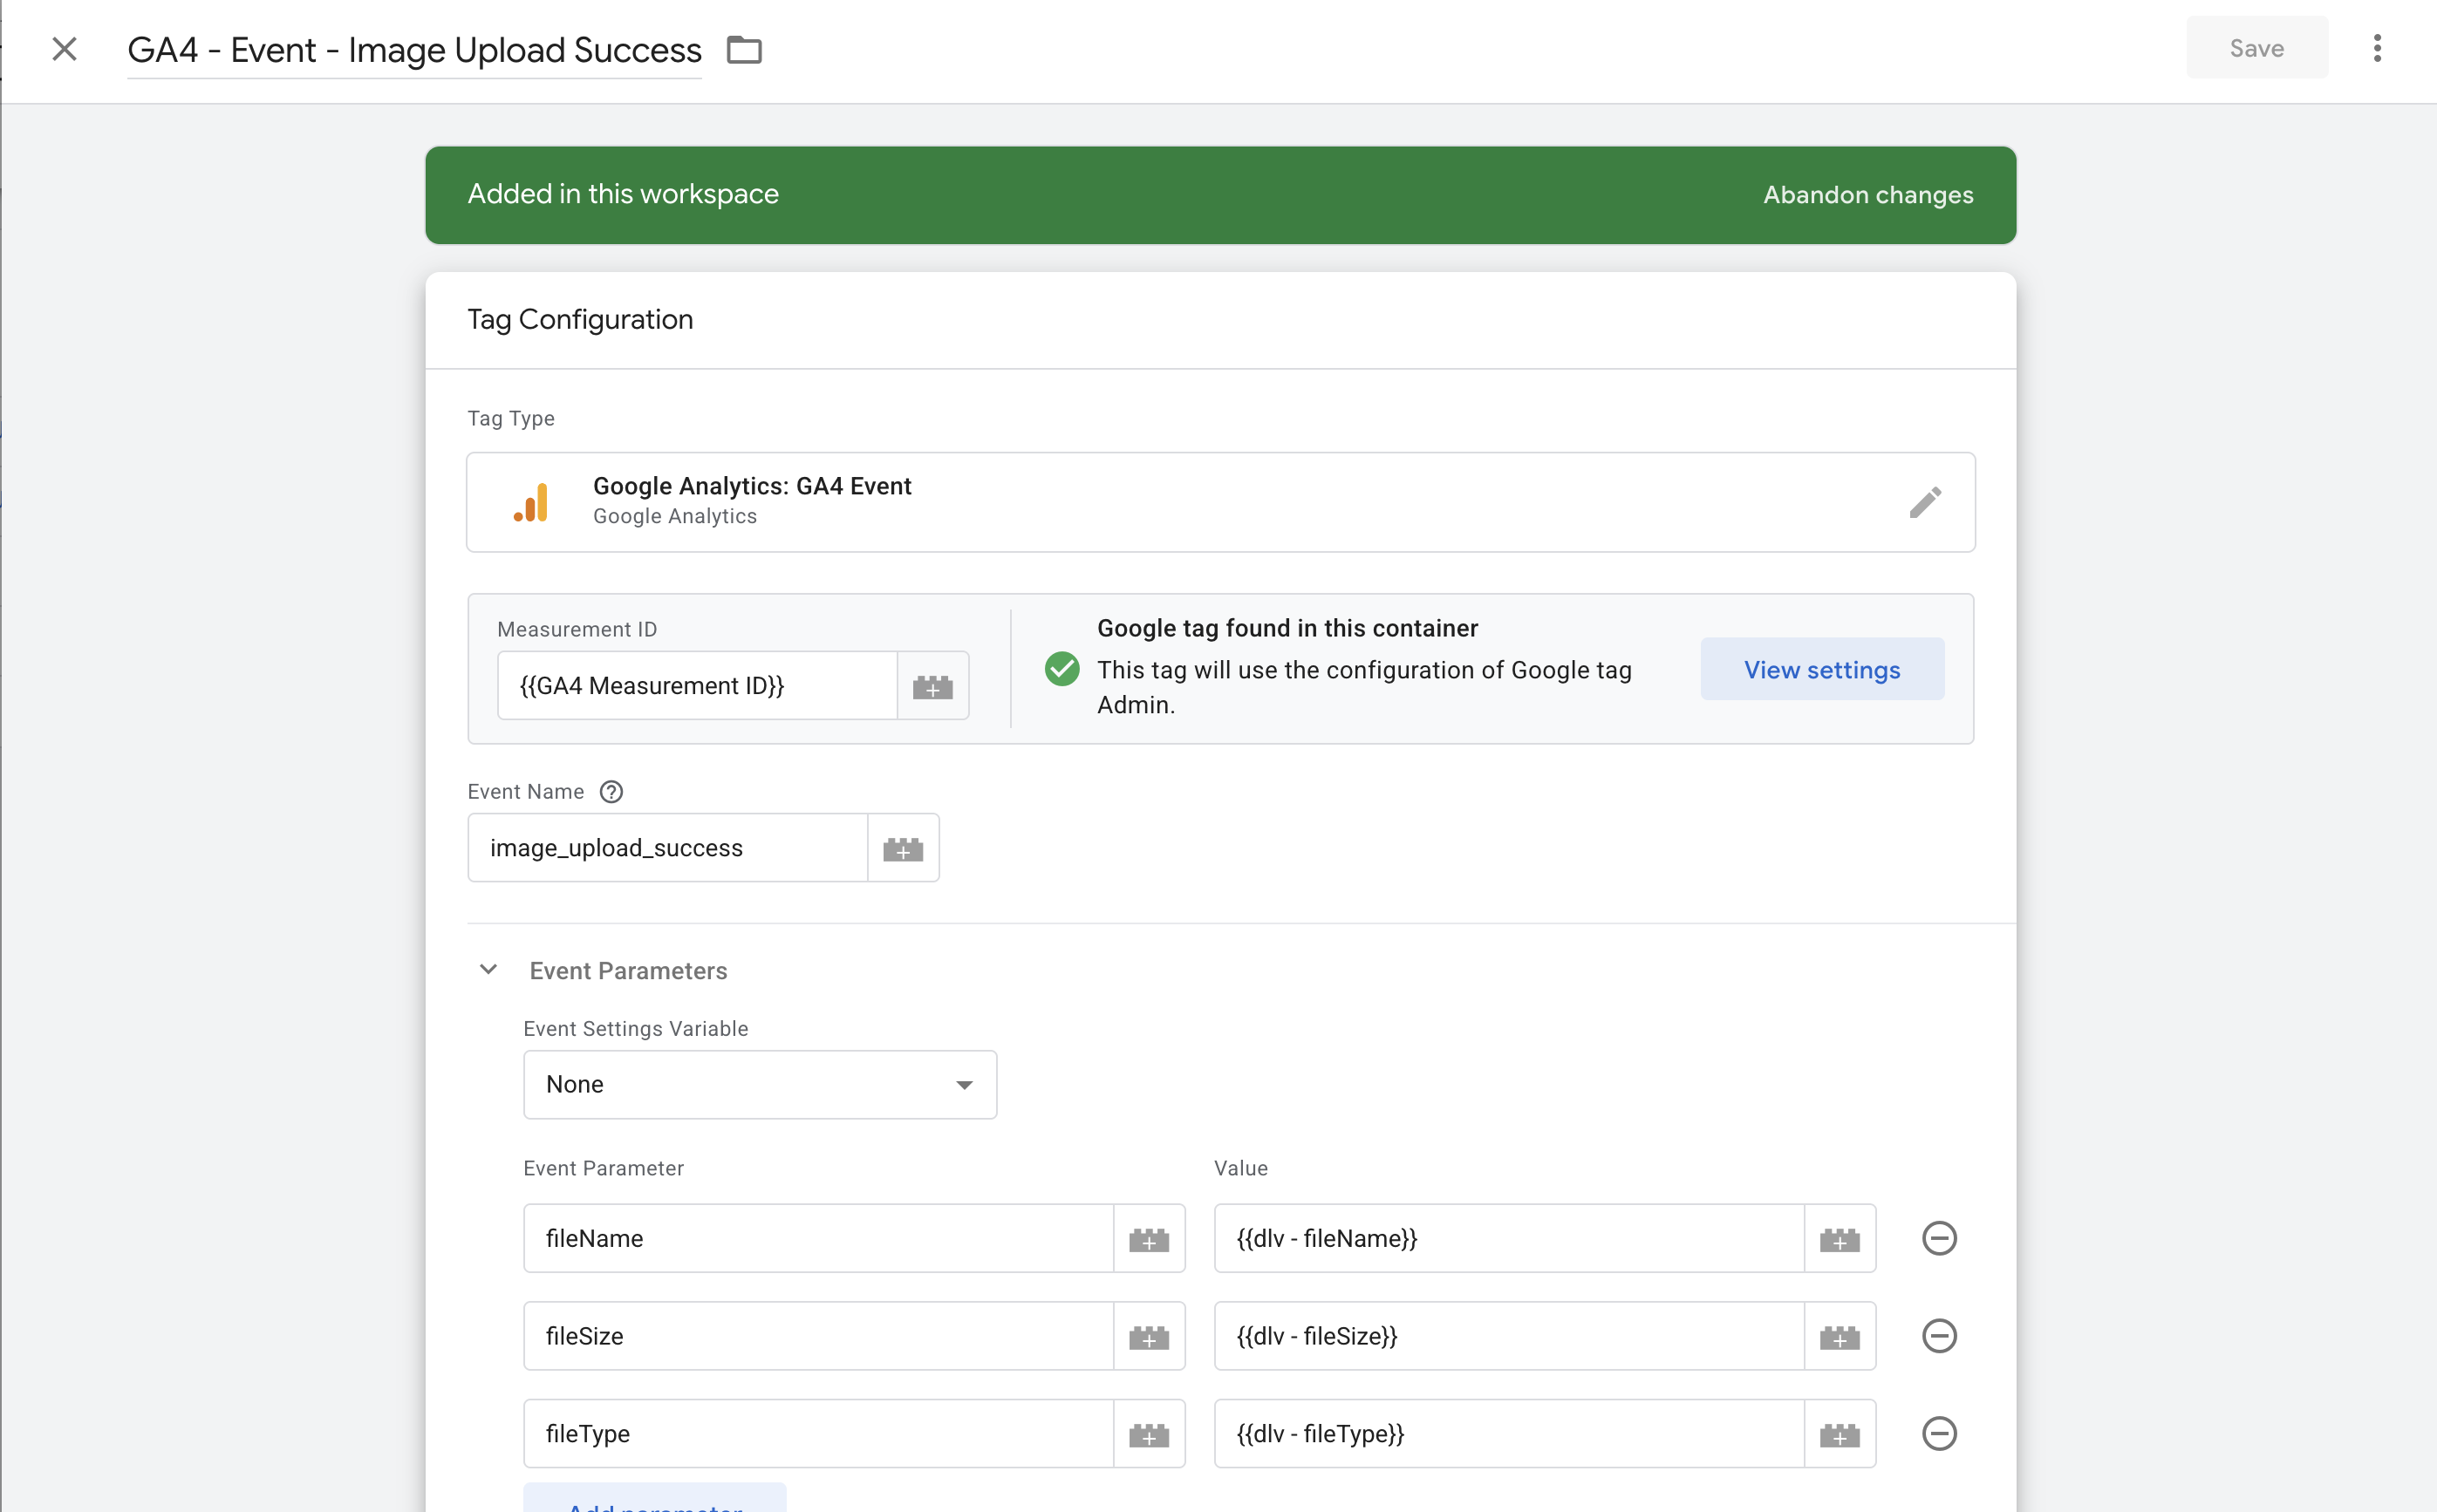Open variable picker for {{dlv - fileSize}} value

coord(1840,1336)
